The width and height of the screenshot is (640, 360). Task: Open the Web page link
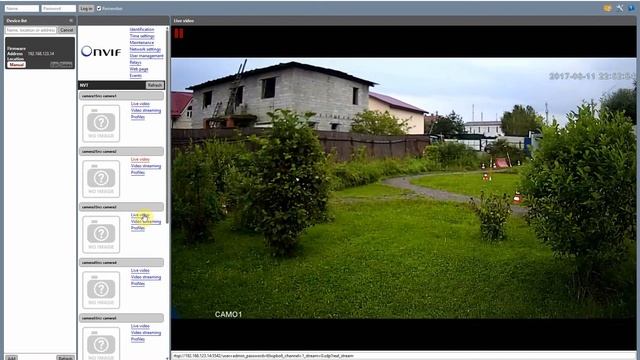click(x=139, y=69)
